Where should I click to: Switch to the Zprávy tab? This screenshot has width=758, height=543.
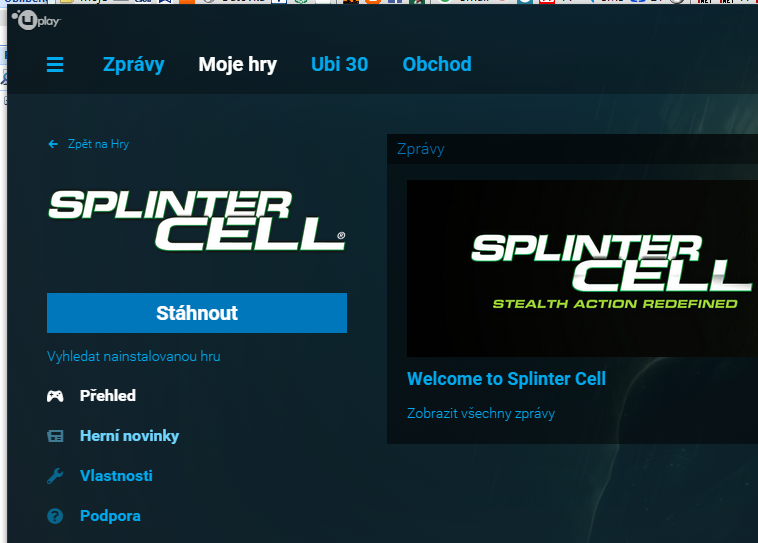133,65
